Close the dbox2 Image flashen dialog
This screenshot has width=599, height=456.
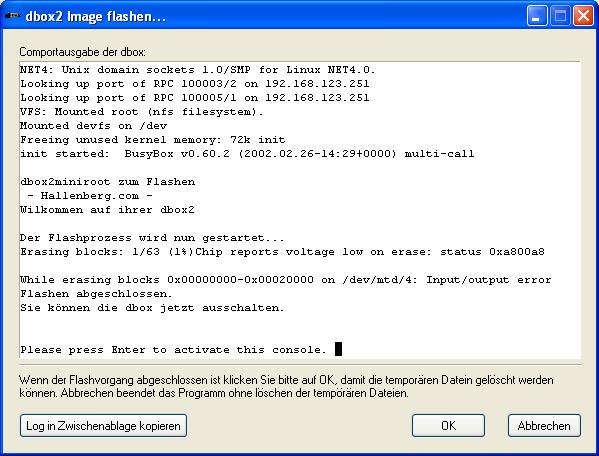pyautogui.click(x=583, y=16)
